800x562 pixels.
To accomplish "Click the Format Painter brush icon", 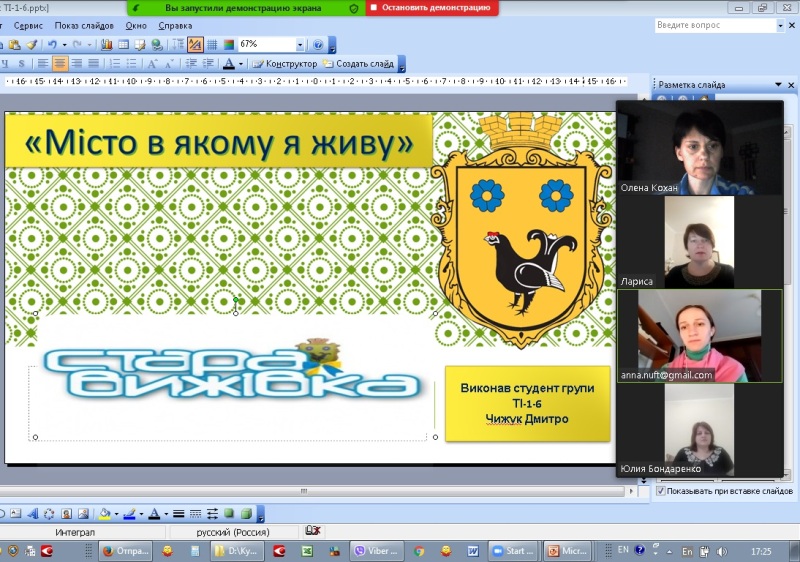I will click(x=32, y=45).
